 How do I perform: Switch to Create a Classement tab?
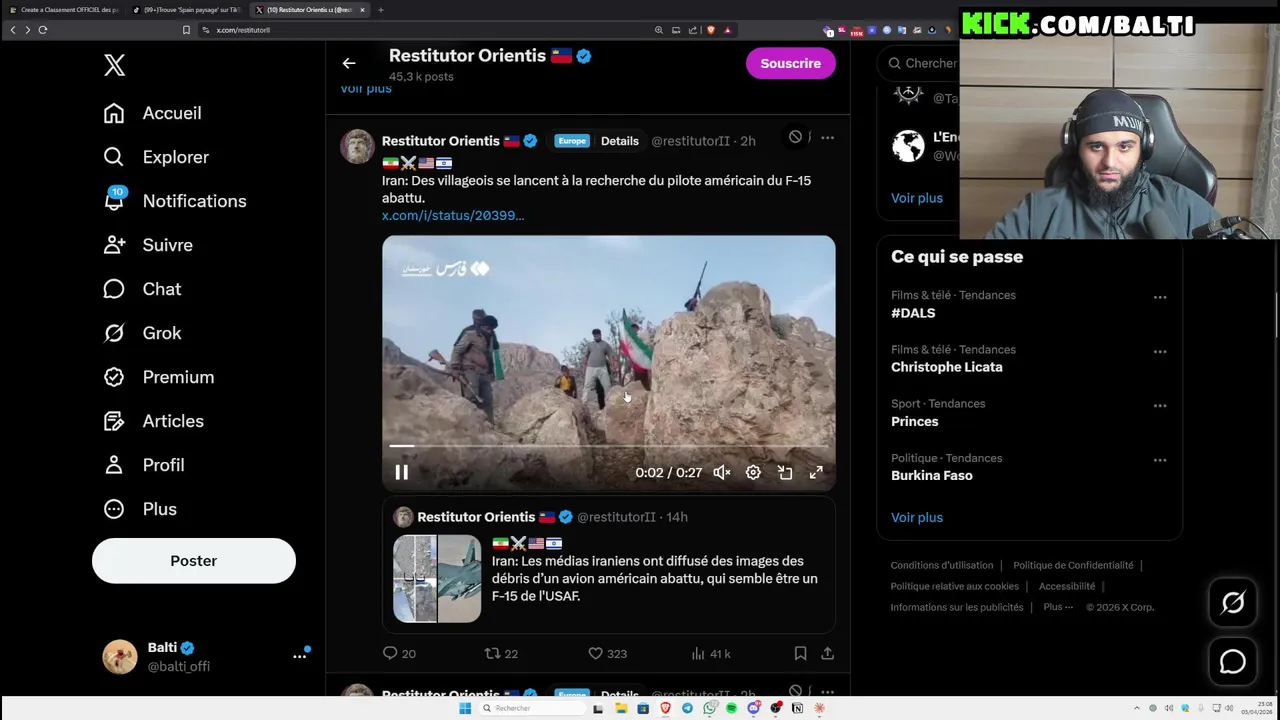tap(63, 10)
